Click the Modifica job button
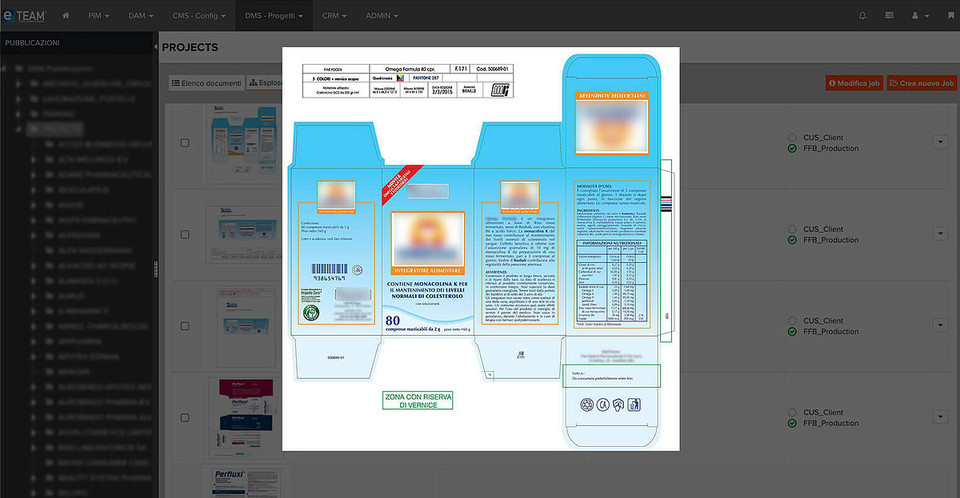Screen dimensions: 960x498 click(854, 84)
